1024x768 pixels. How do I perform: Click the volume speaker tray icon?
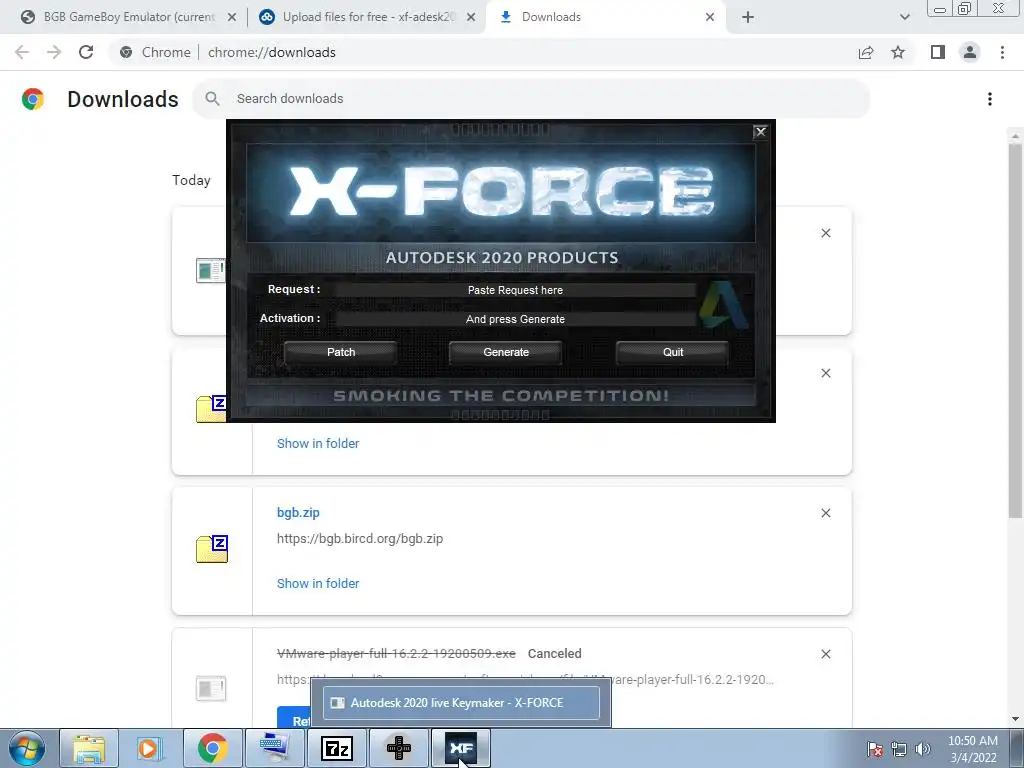point(923,749)
